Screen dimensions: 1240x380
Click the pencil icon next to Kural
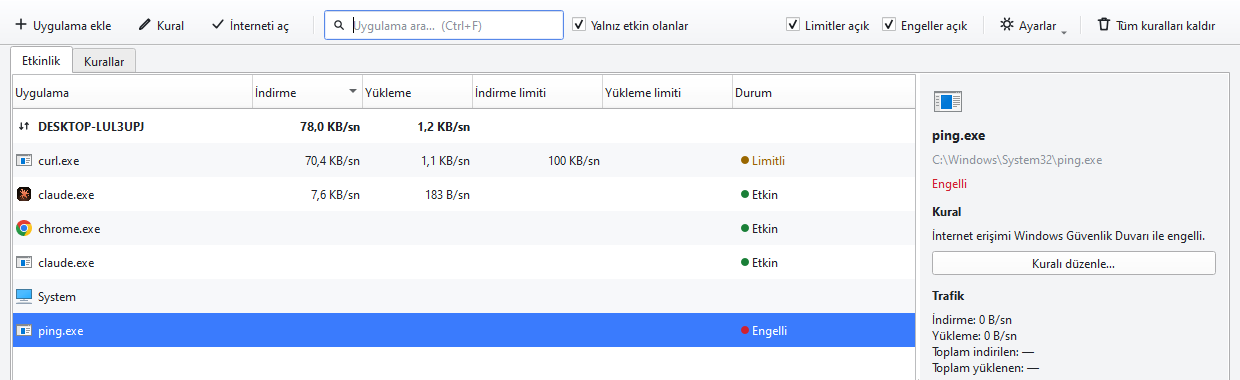[x=145, y=25]
